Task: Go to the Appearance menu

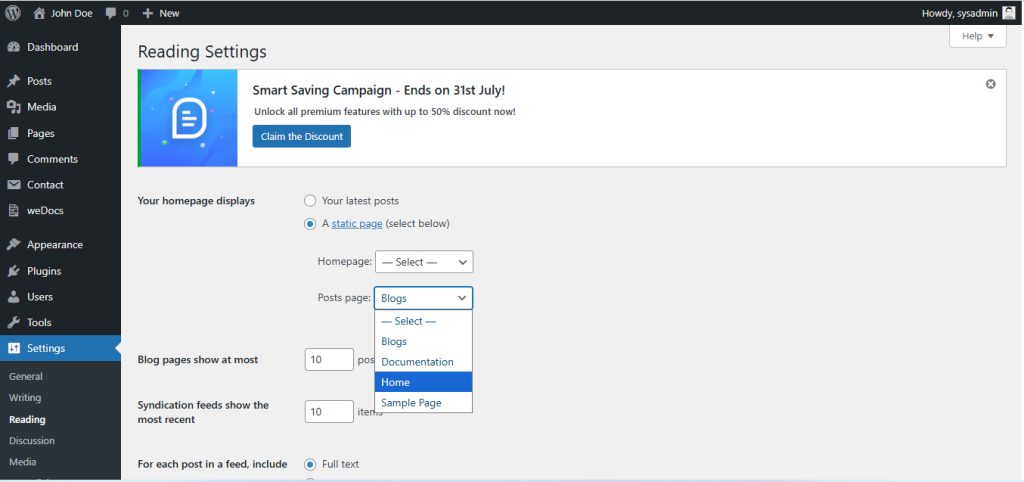Action: tap(54, 245)
